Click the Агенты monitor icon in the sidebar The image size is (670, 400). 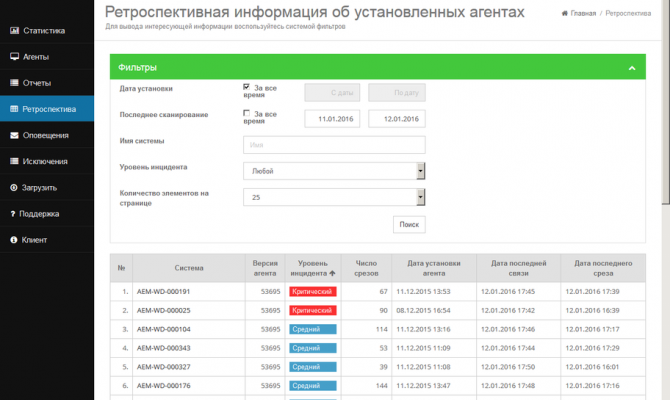click(15, 56)
